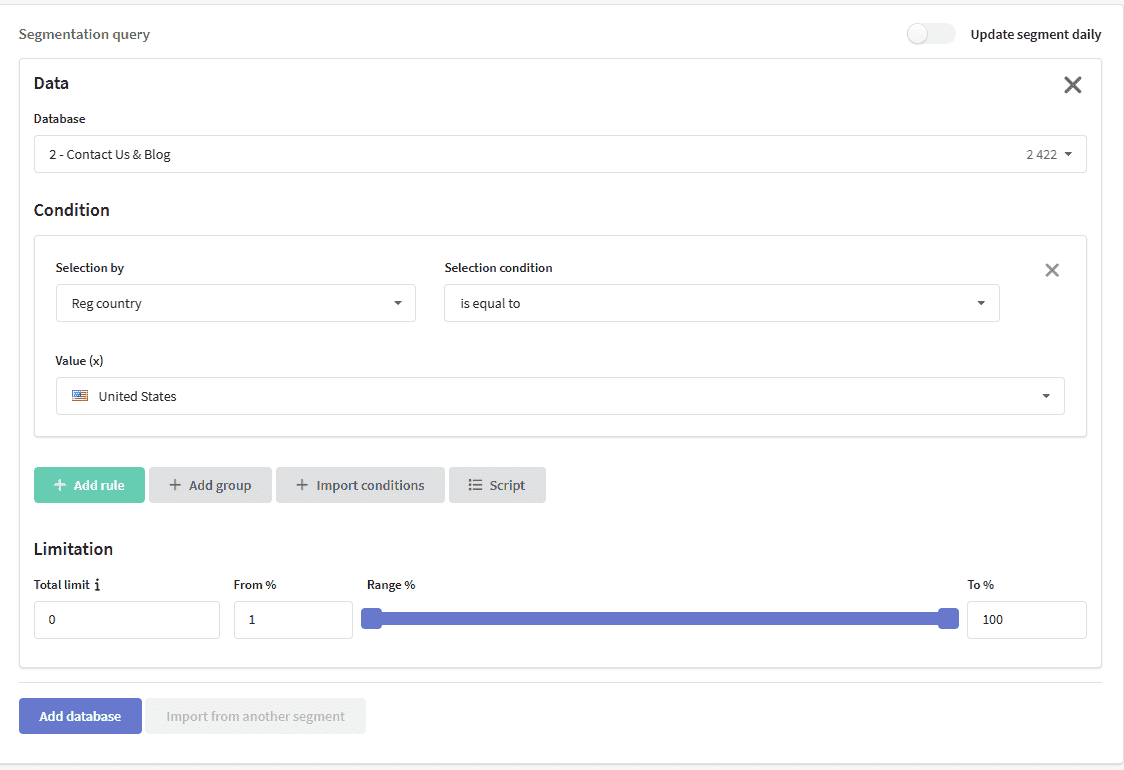Image resolution: width=1124 pixels, height=770 pixels.
Task: Open the Selection condition dropdown arrow
Action: tap(981, 303)
